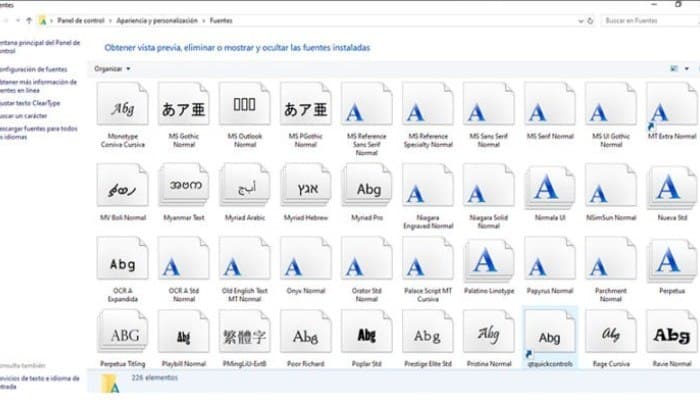The height and width of the screenshot is (400, 700).
Task: Select the Palace Script MT Cursiva font
Action: (428, 259)
